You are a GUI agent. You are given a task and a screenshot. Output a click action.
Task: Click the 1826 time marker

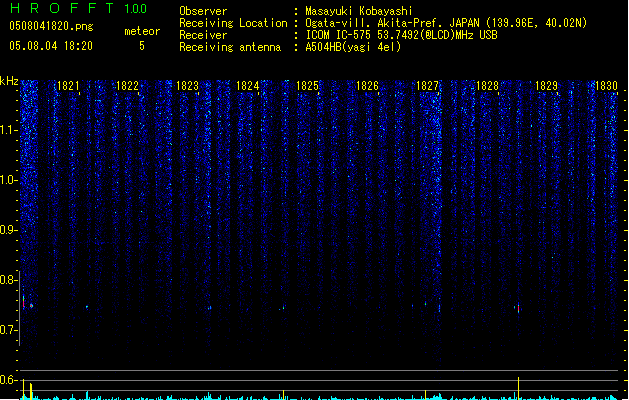tap(367, 86)
